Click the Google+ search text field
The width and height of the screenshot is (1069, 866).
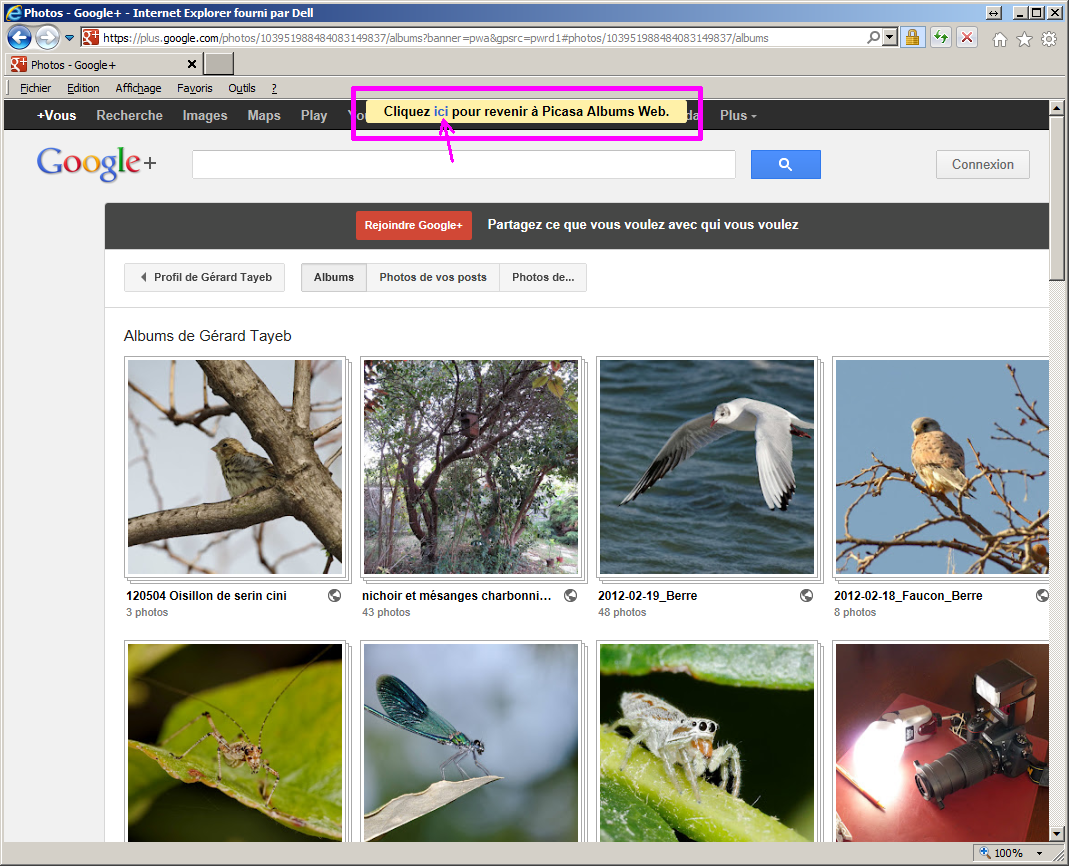coord(464,164)
